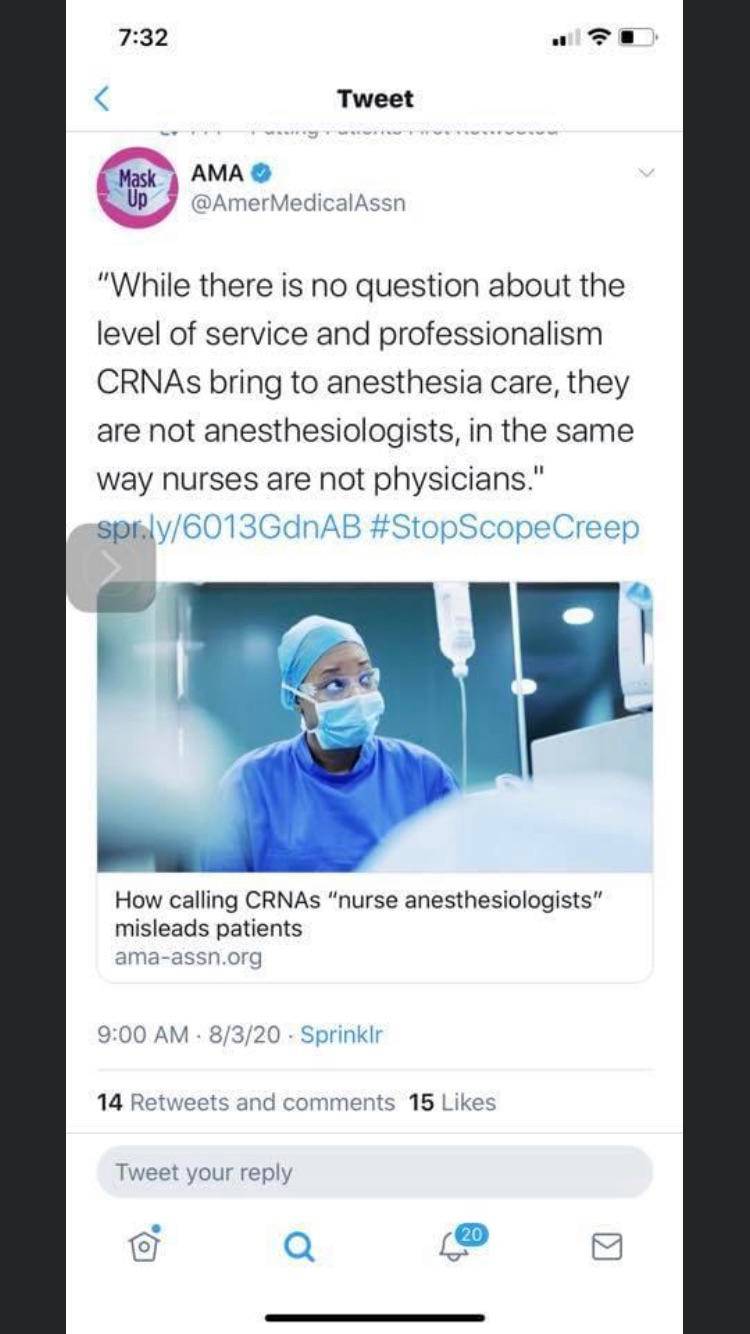
Task: Tap the ama-assn.org domain link
Action: pos(188,957)
